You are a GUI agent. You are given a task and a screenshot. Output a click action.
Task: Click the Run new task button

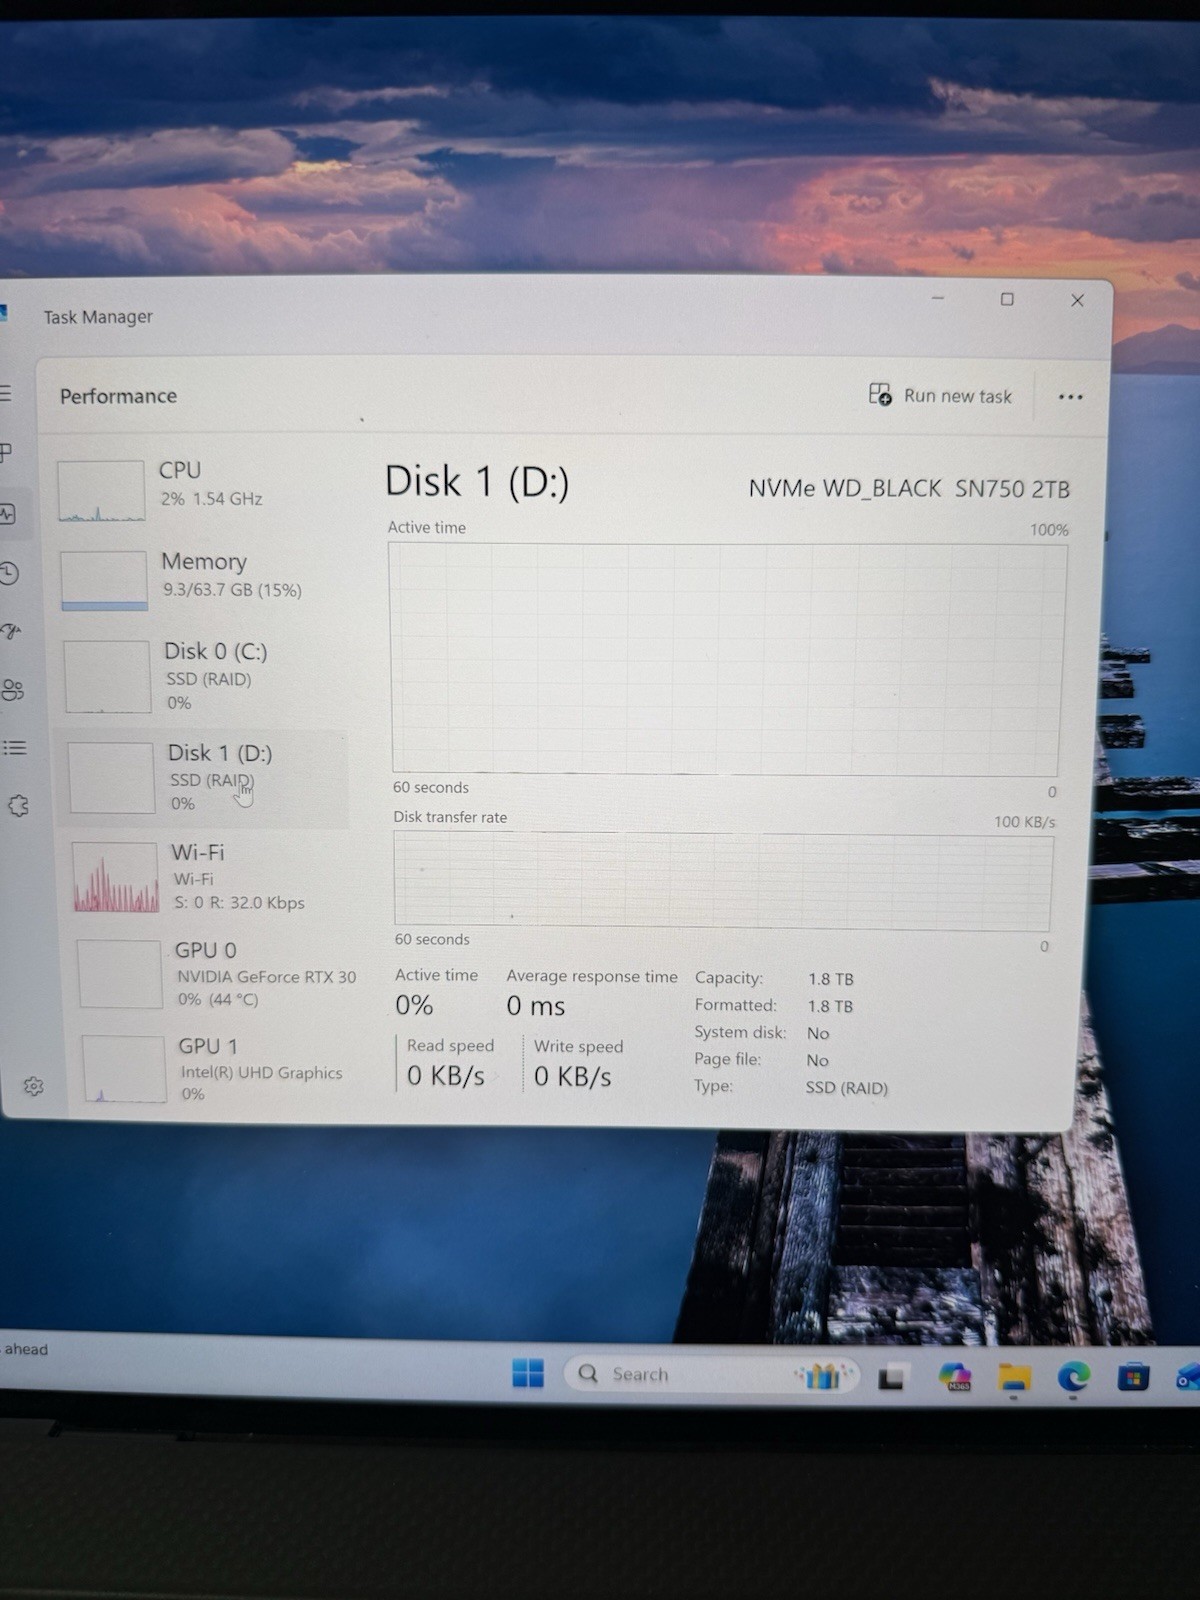tap(940, 396)
